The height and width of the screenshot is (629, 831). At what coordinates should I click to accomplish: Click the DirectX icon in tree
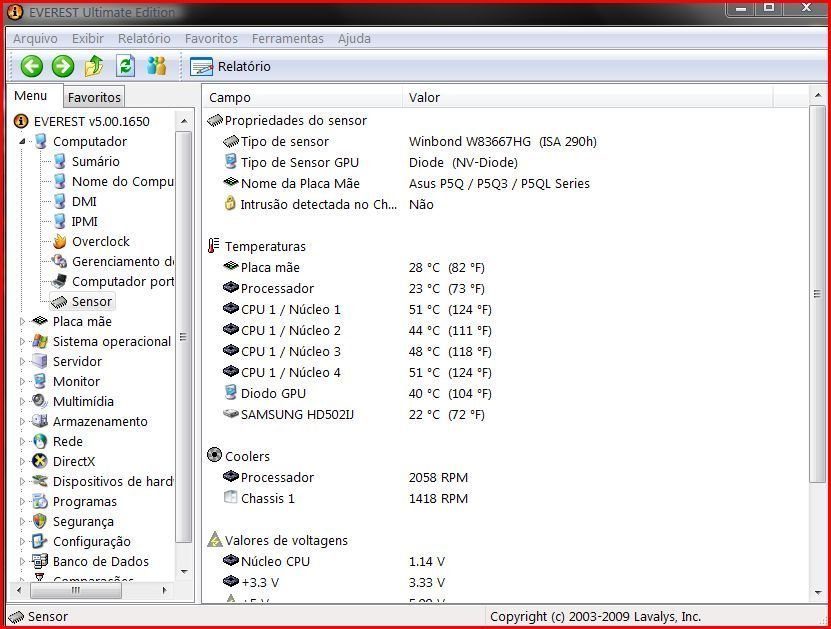[x=40, y=462]
